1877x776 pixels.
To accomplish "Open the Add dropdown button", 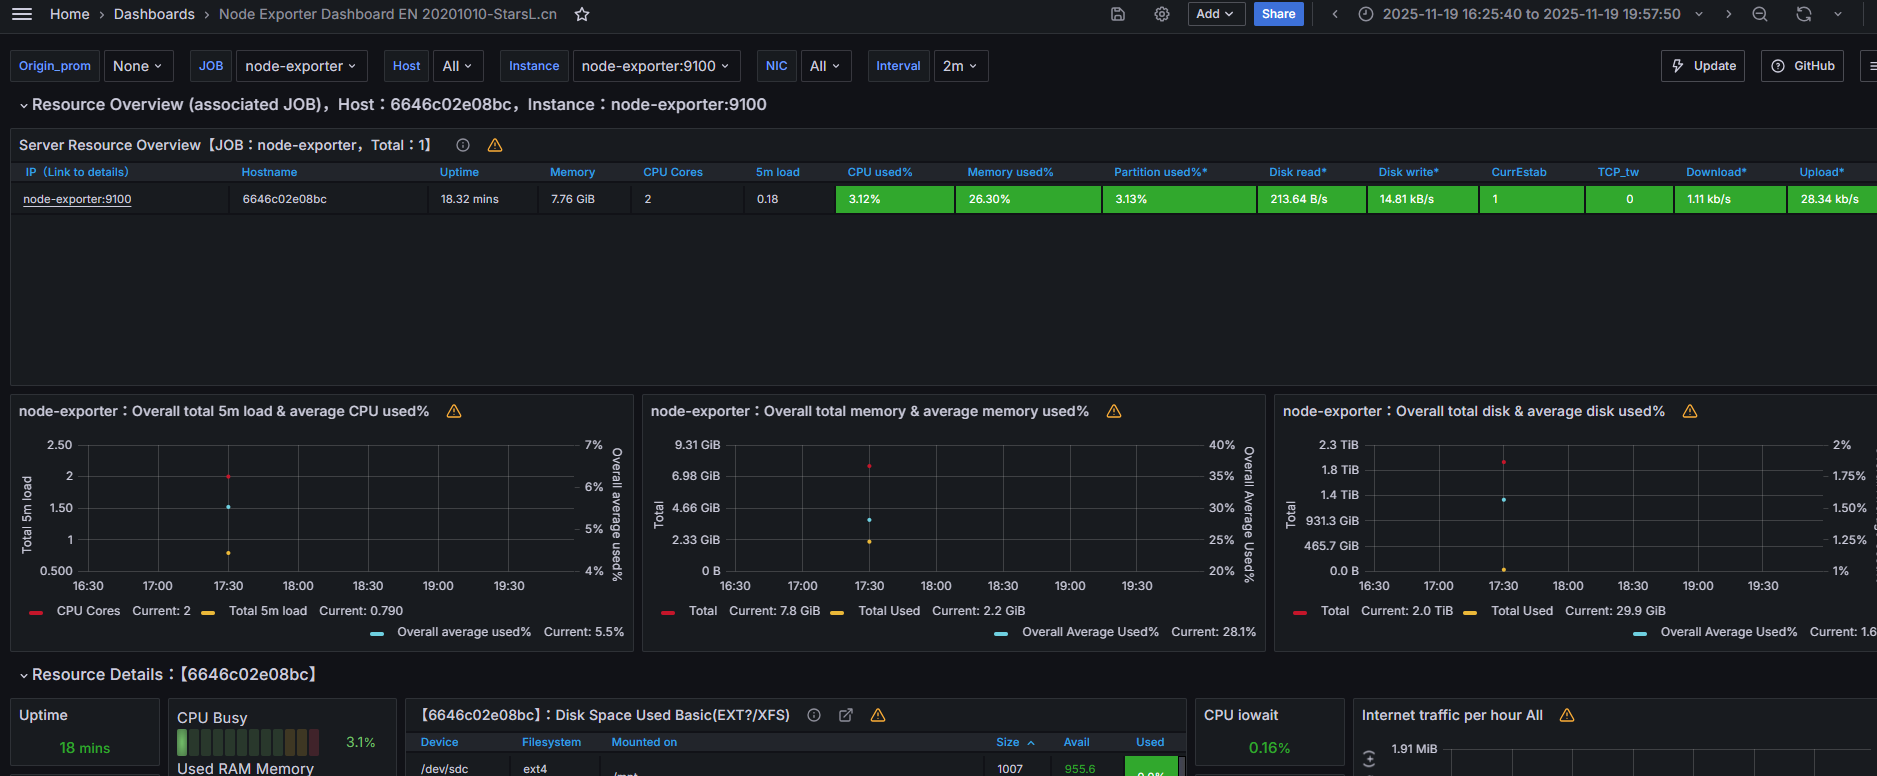I will (1216, 14).
